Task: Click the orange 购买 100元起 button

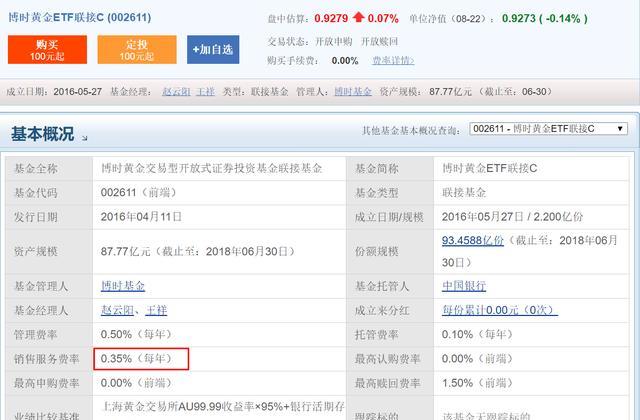Action: [47, 49]
